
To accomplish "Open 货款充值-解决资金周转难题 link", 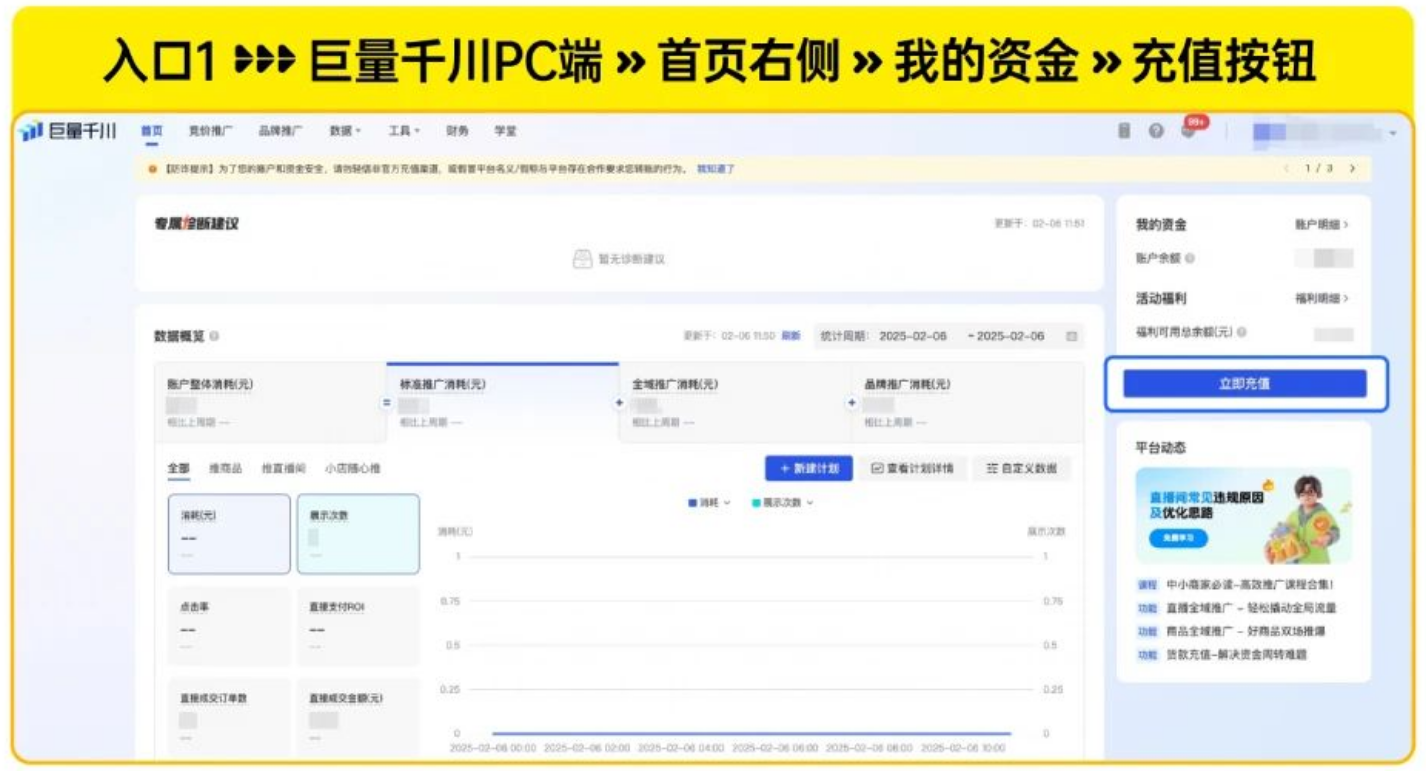I will click(x=1236, y=655).
